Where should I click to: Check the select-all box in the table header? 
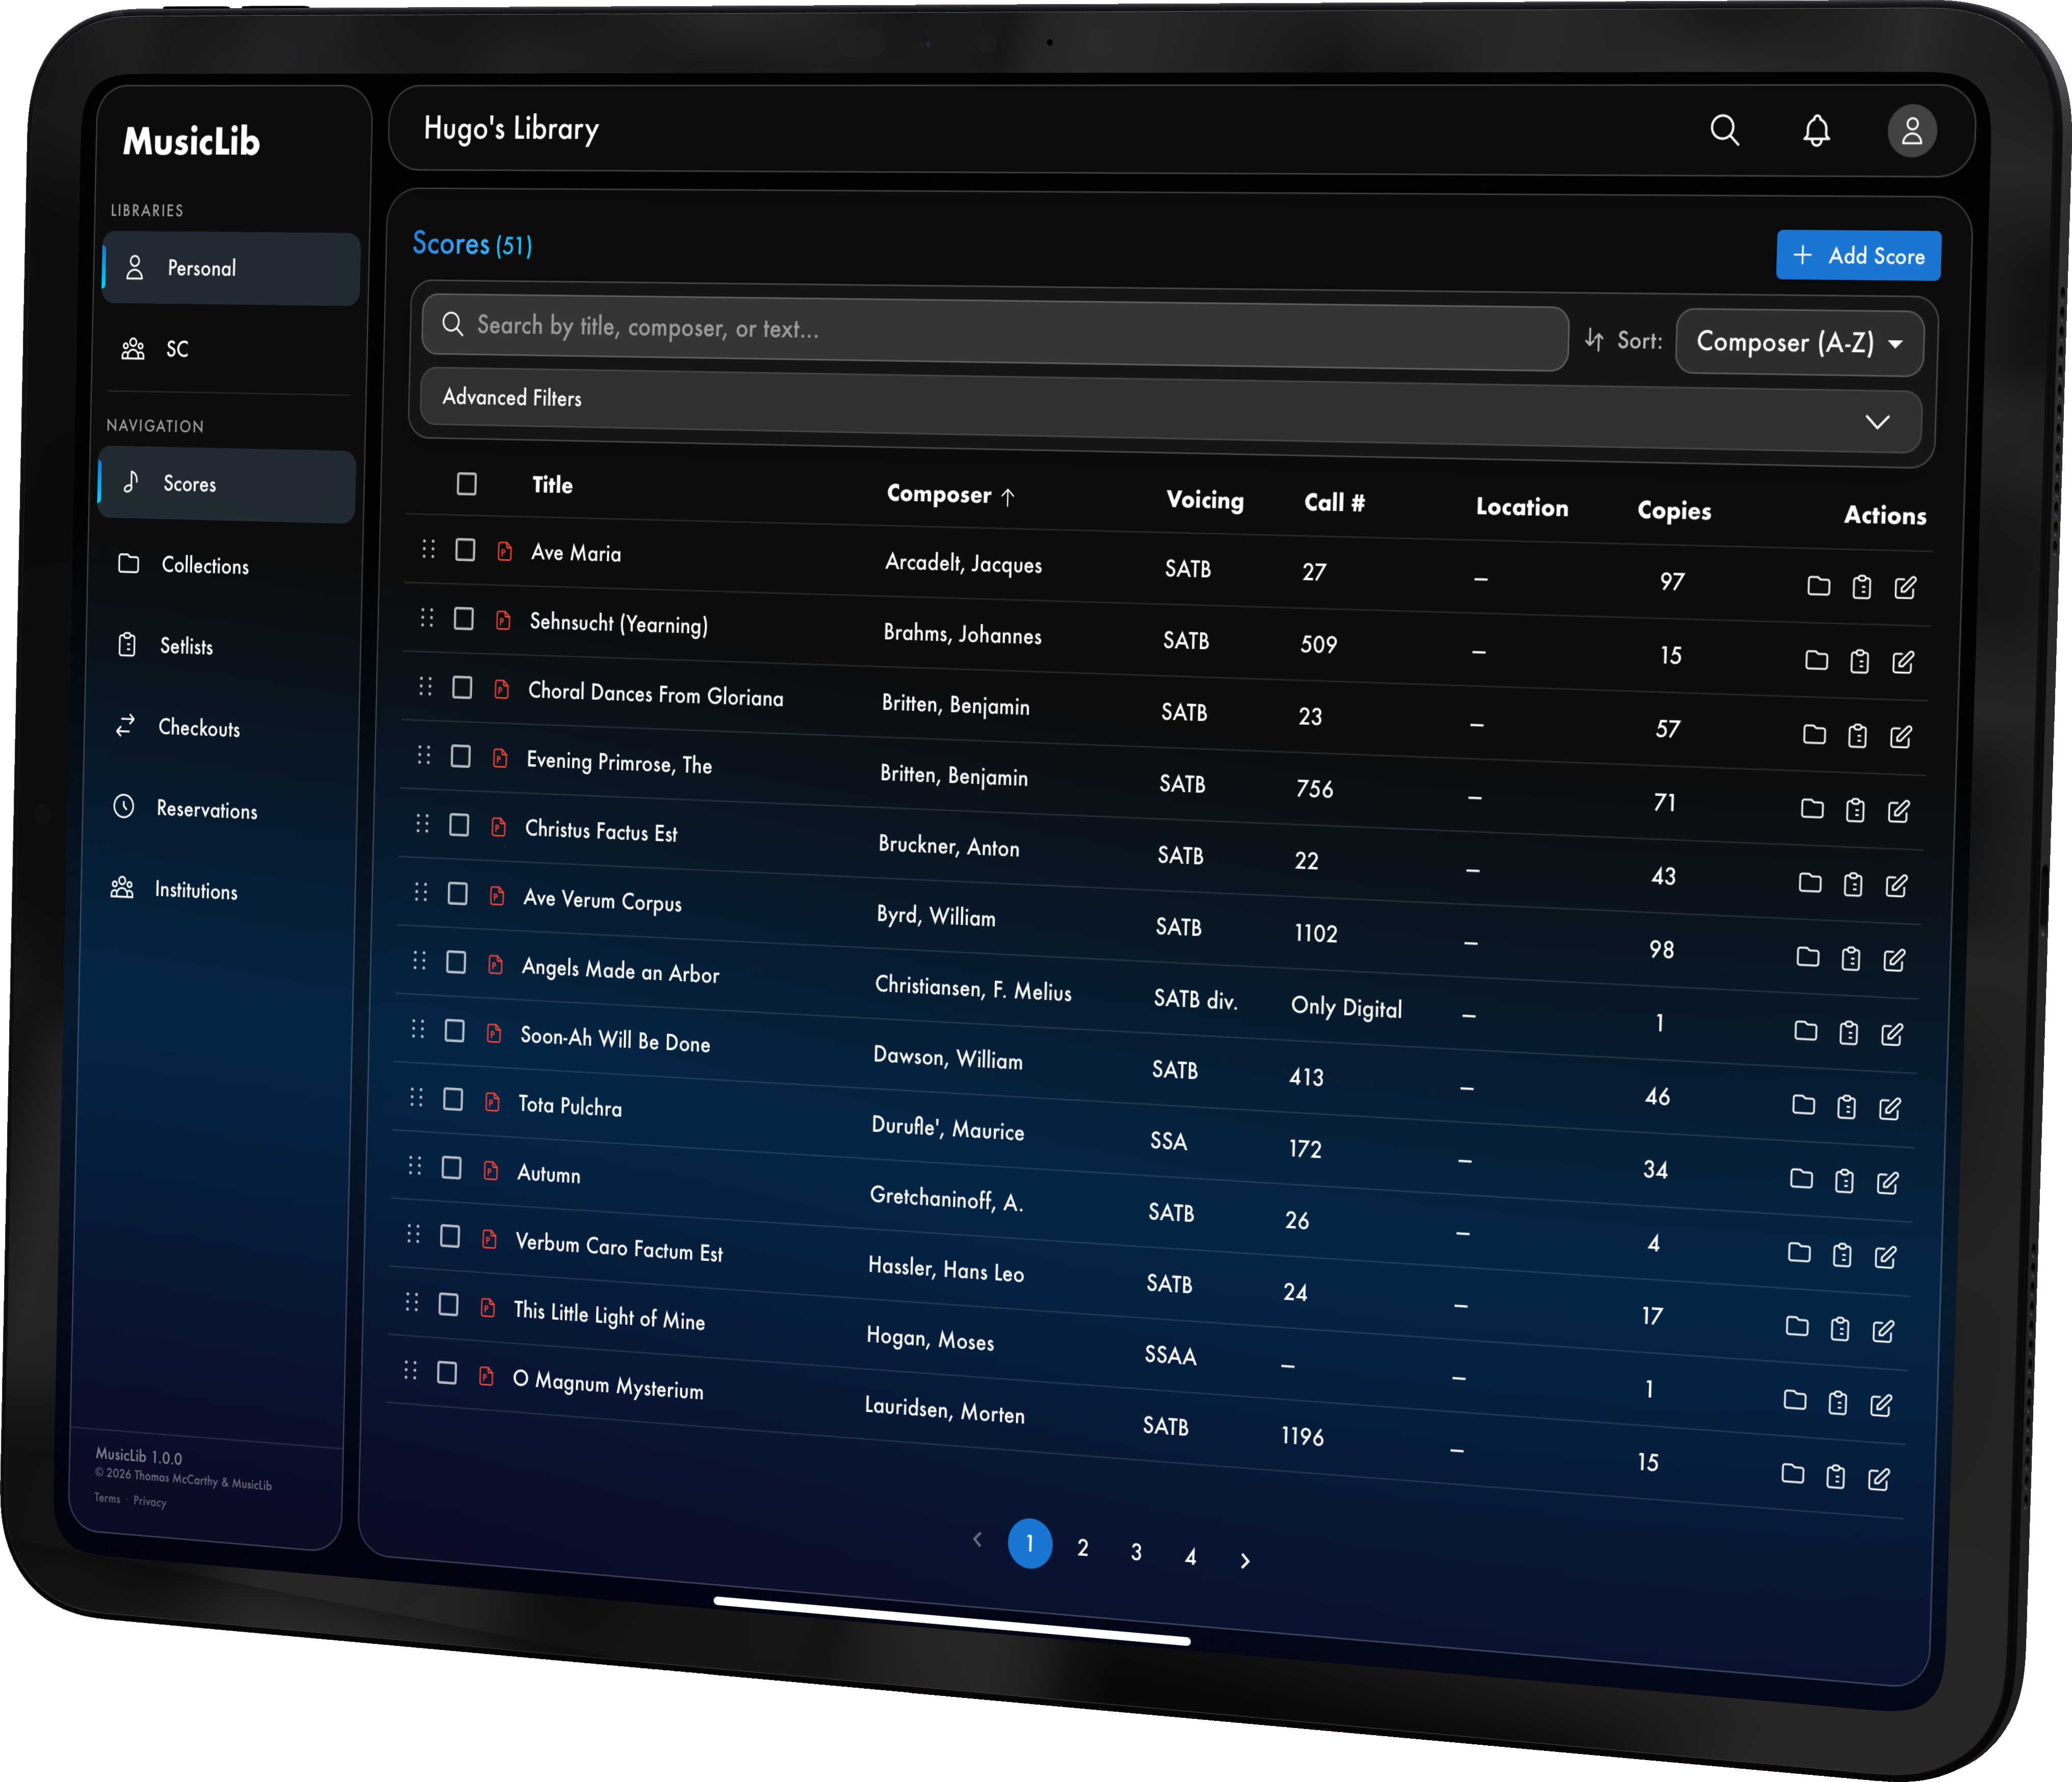[x=467, y=483]
